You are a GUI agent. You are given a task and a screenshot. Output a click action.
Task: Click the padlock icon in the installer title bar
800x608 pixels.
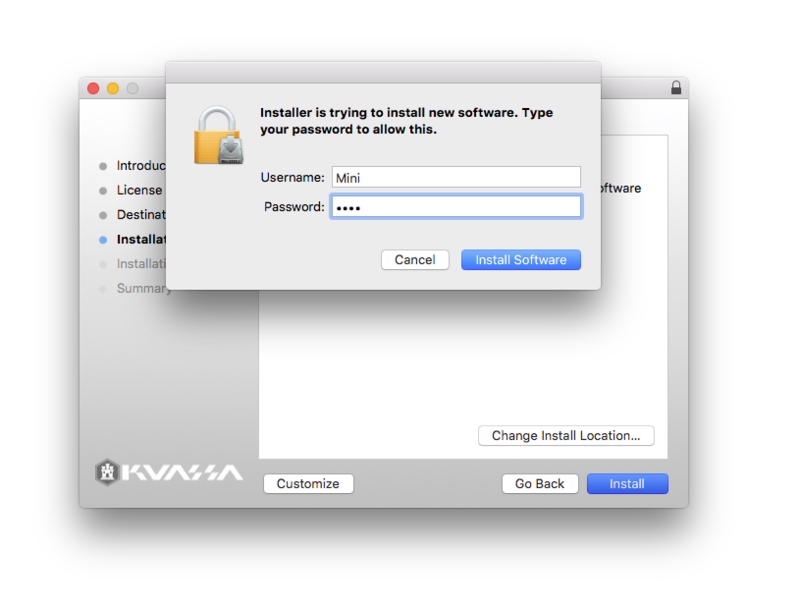click(x=676, y=88)
